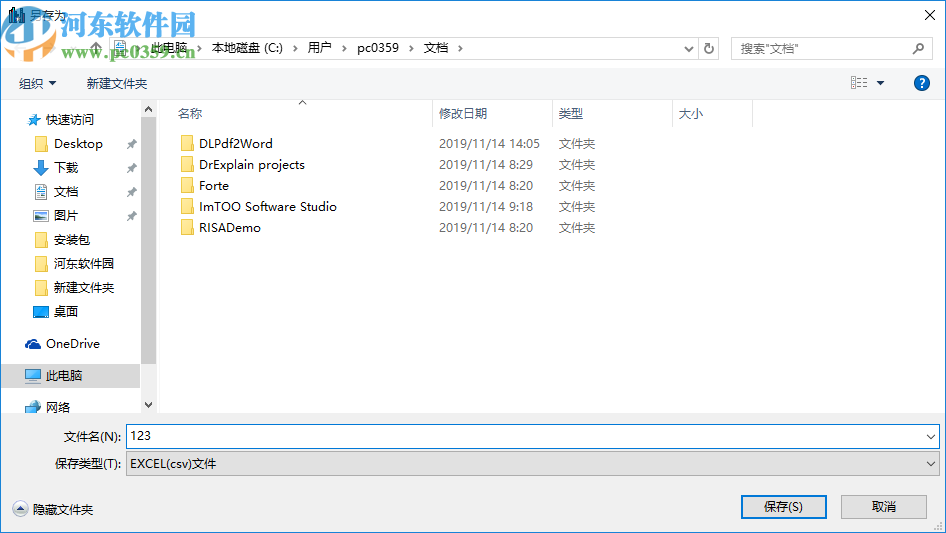Click sidebar scrollbar down arrow

click(x=148, y=405)
